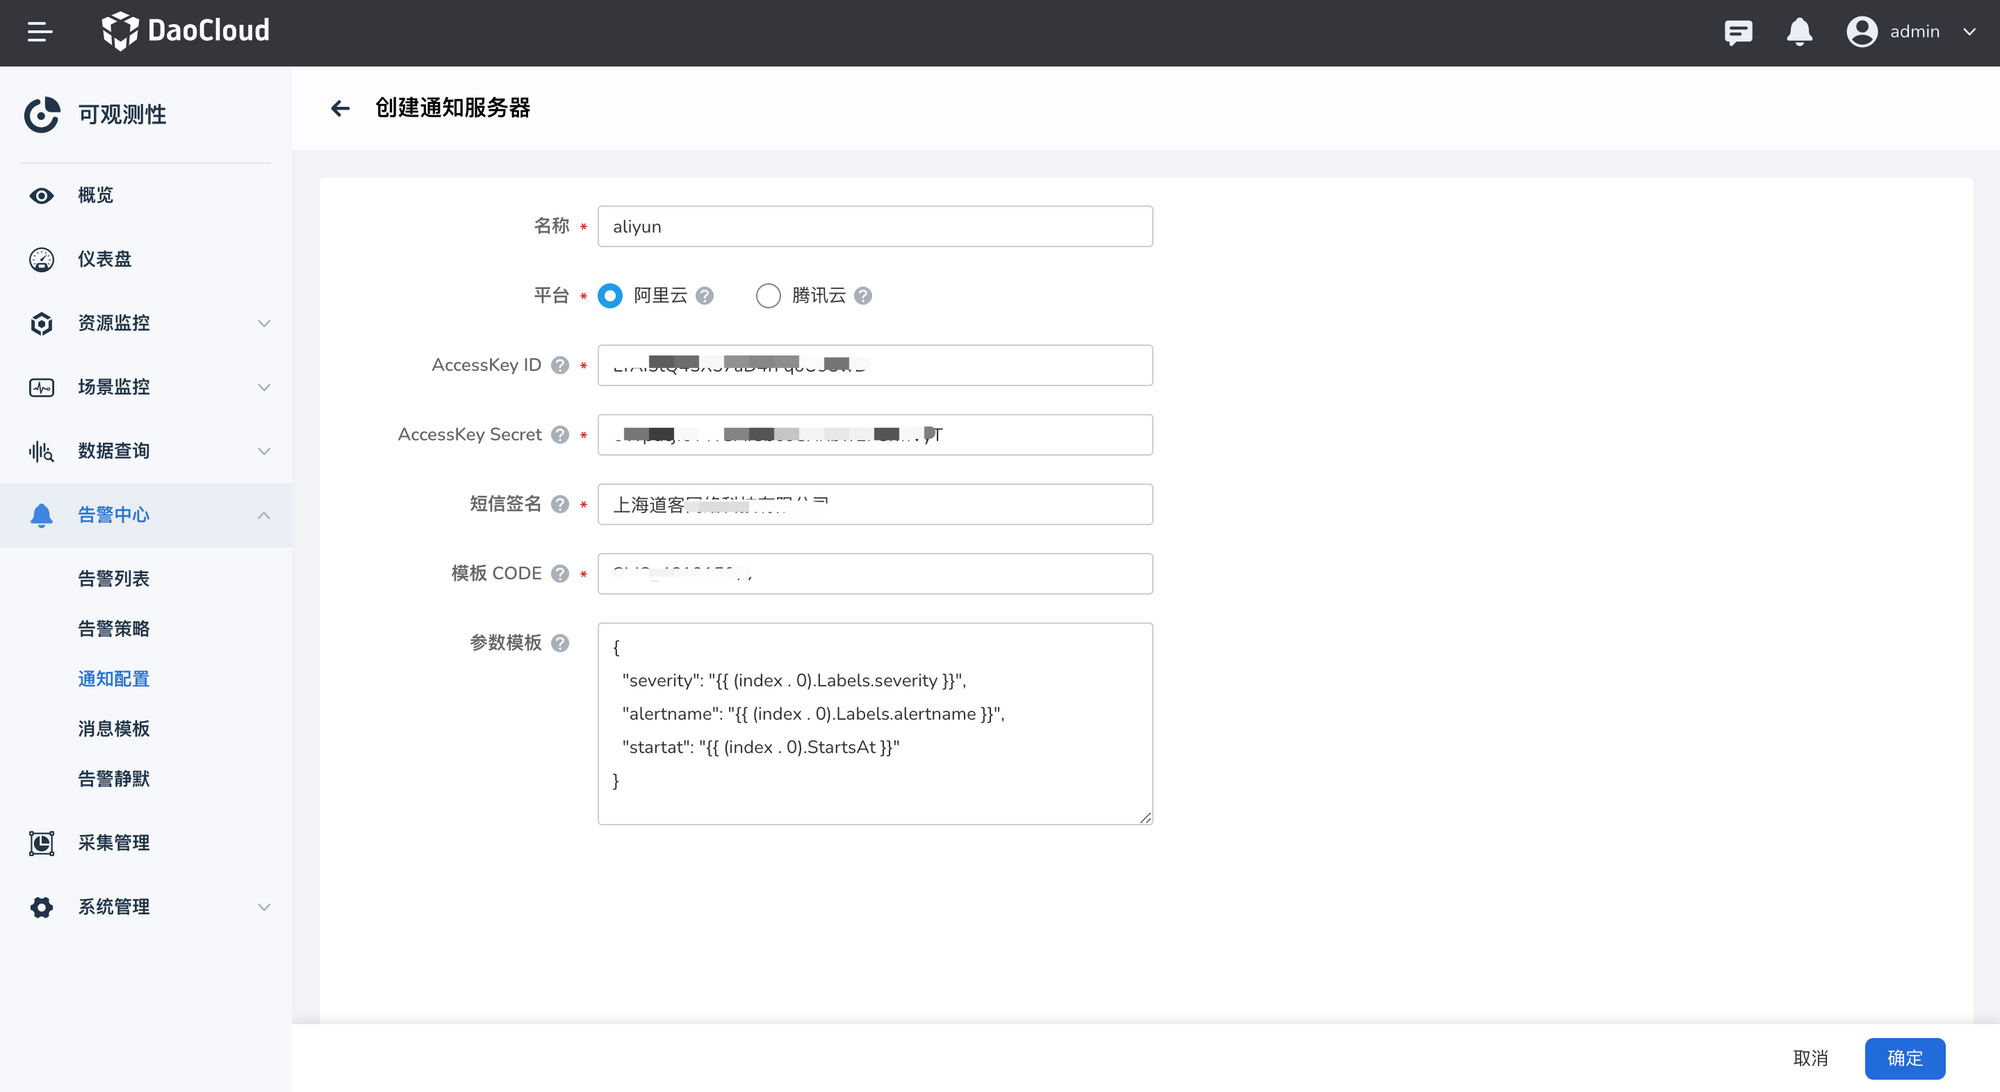Focus the 模板 CODE input field

pyautogui.click(x=875, y=574)
